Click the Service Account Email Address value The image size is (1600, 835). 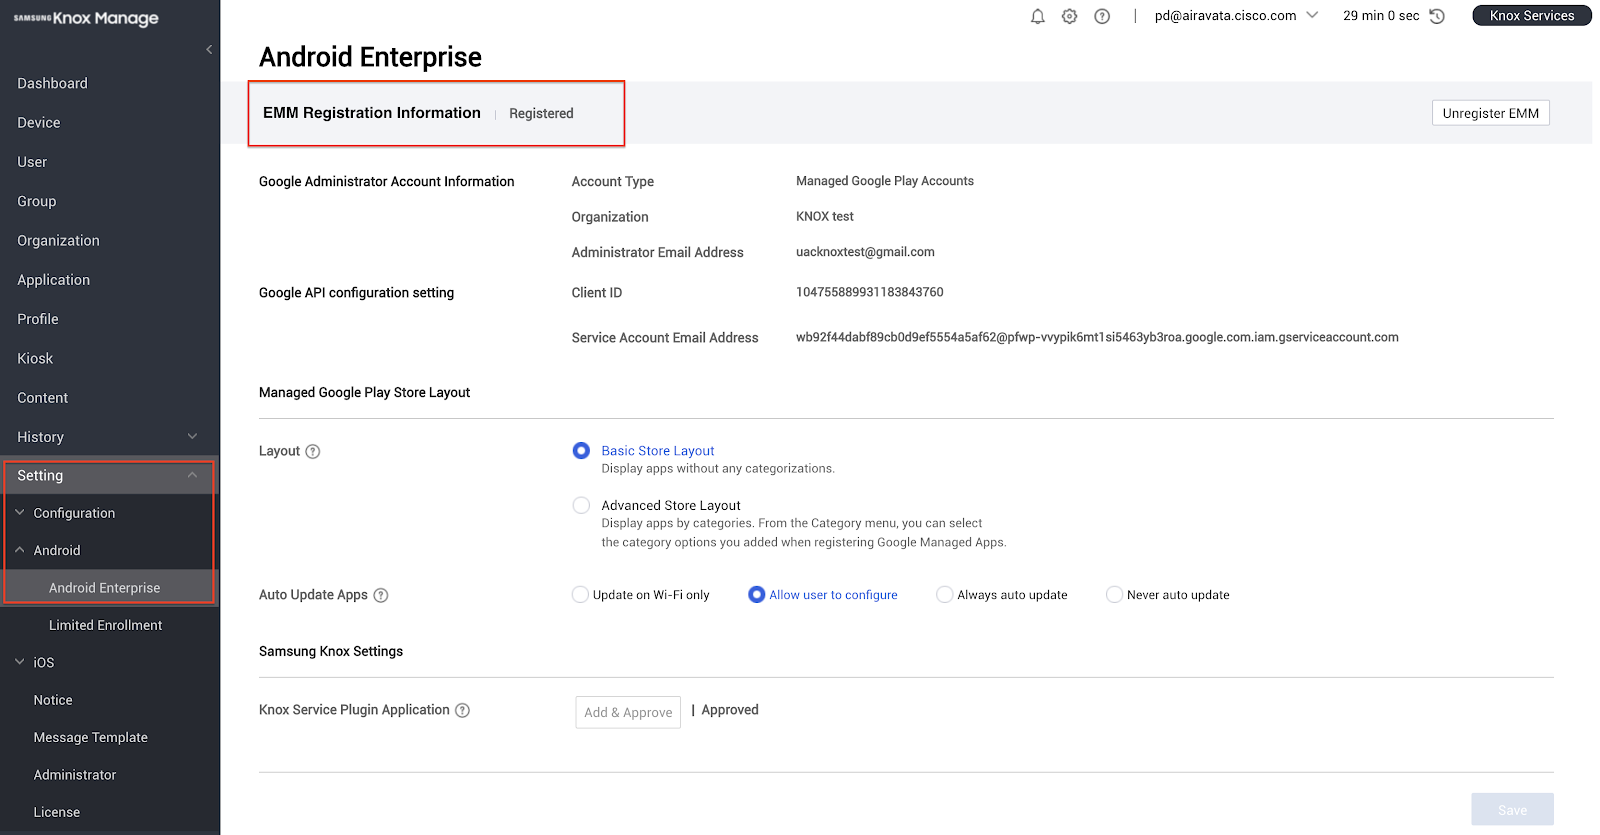(1097, 337)
